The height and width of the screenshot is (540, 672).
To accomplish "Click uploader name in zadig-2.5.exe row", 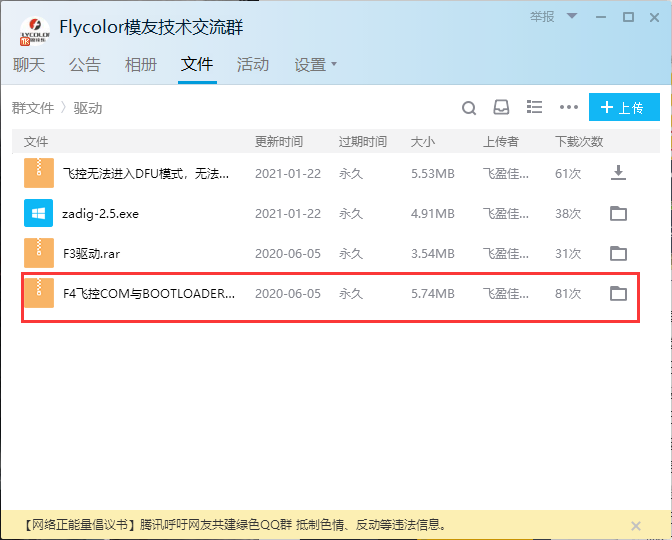I will click(x=506, y=213).
